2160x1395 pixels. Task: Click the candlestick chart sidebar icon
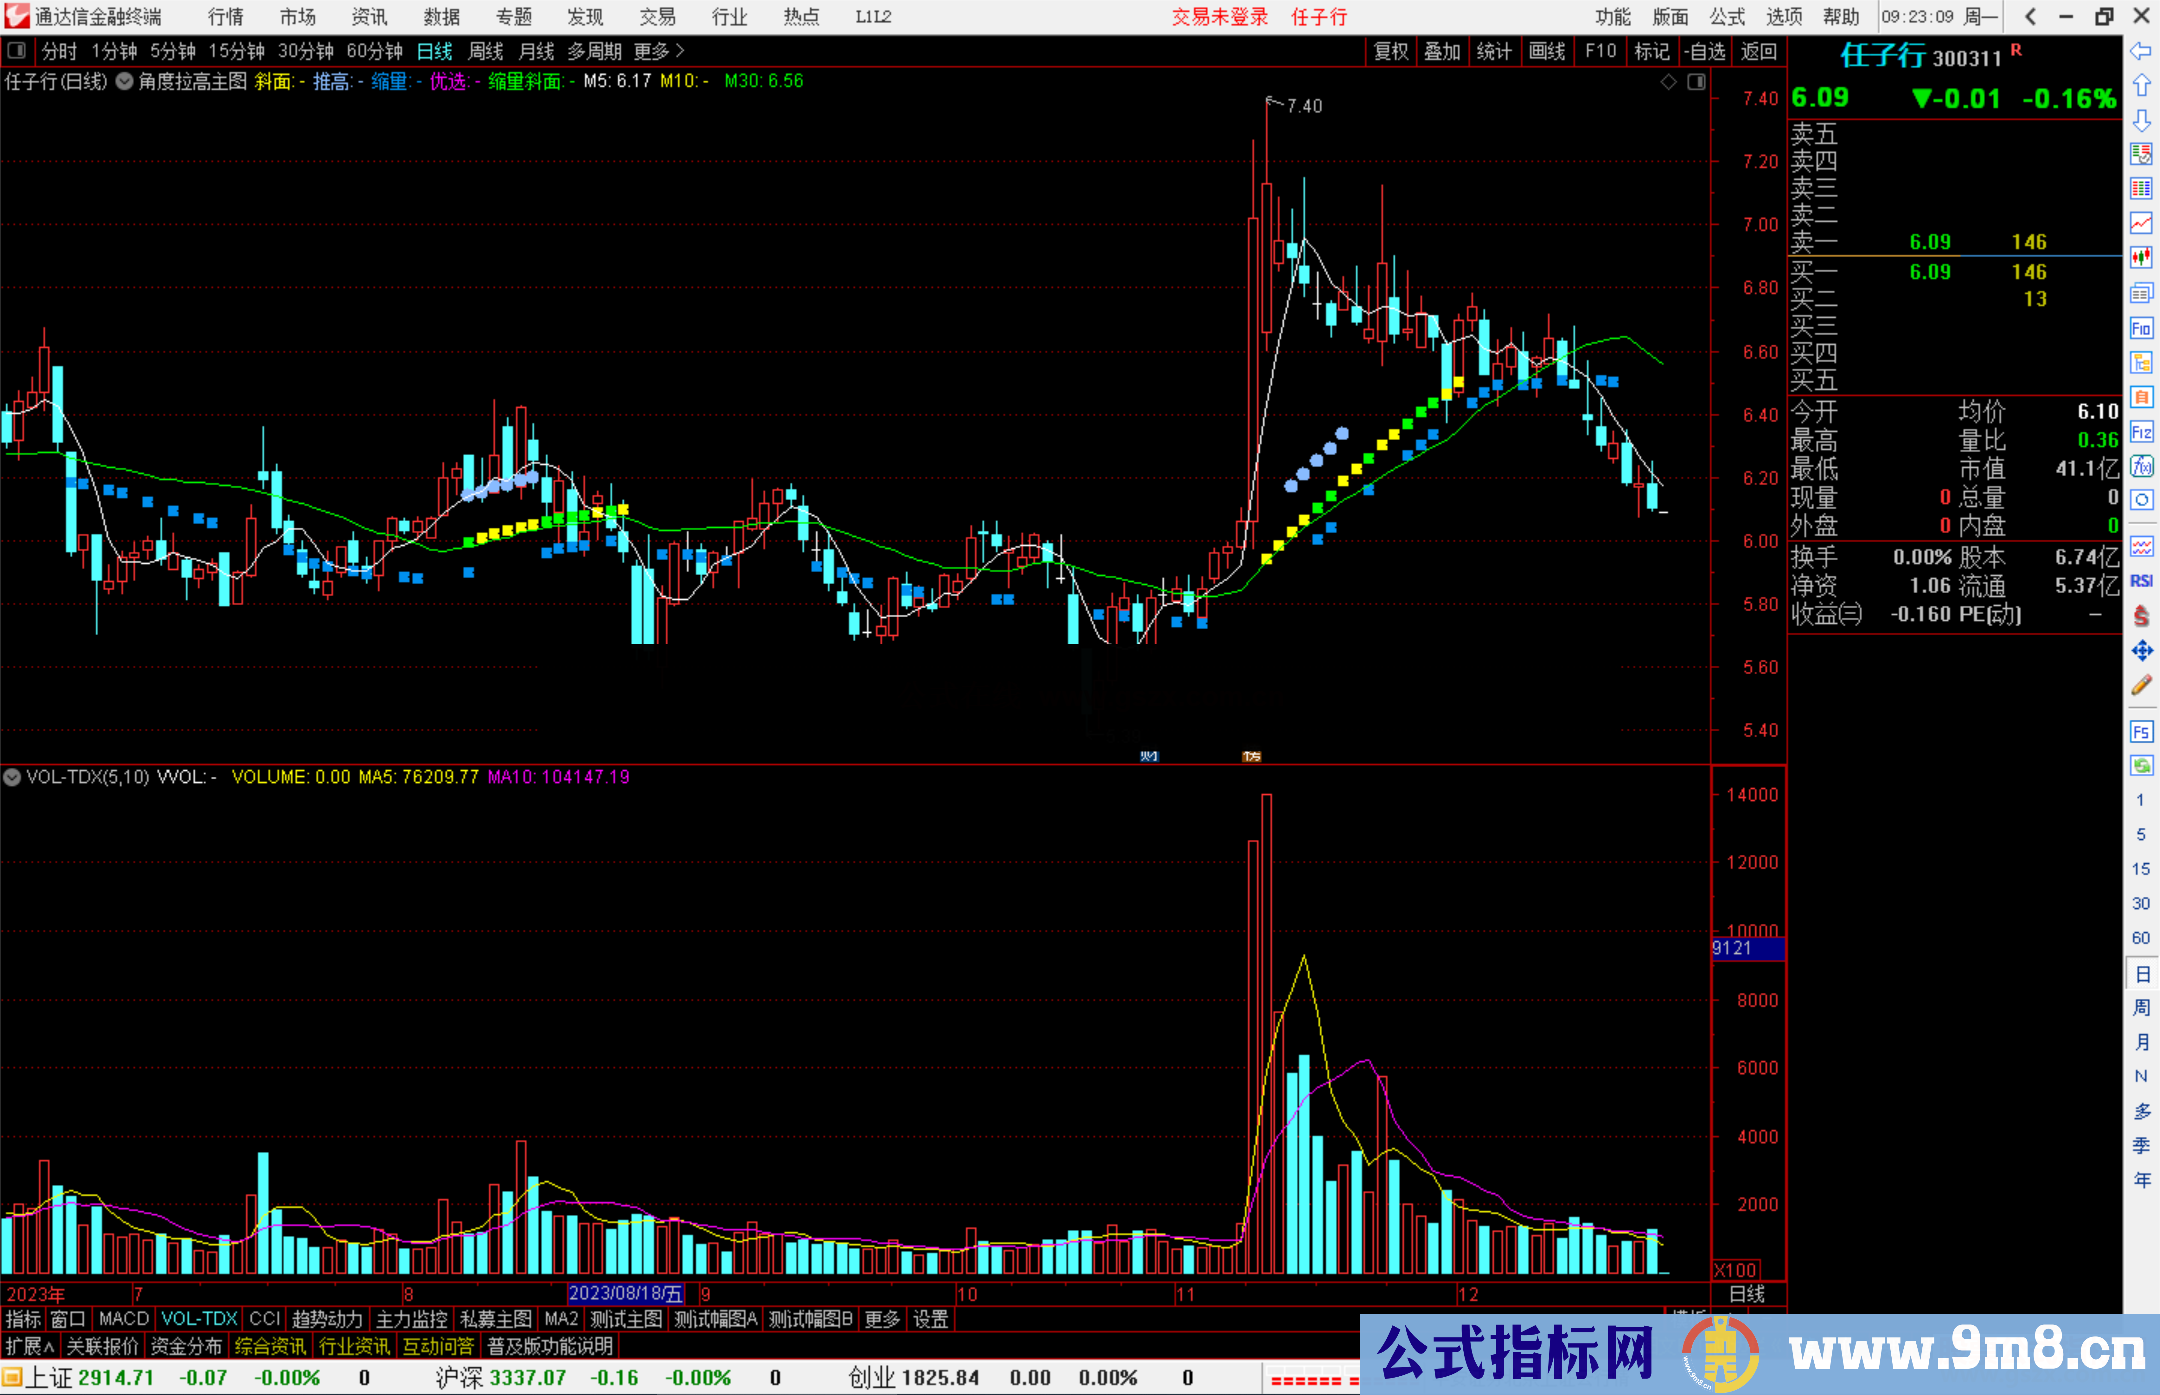click(2141, 258)
